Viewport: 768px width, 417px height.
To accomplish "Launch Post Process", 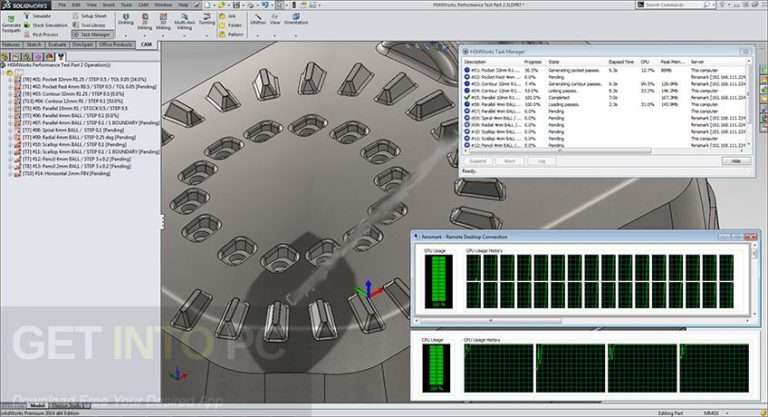I will click(x=41, y=34).
